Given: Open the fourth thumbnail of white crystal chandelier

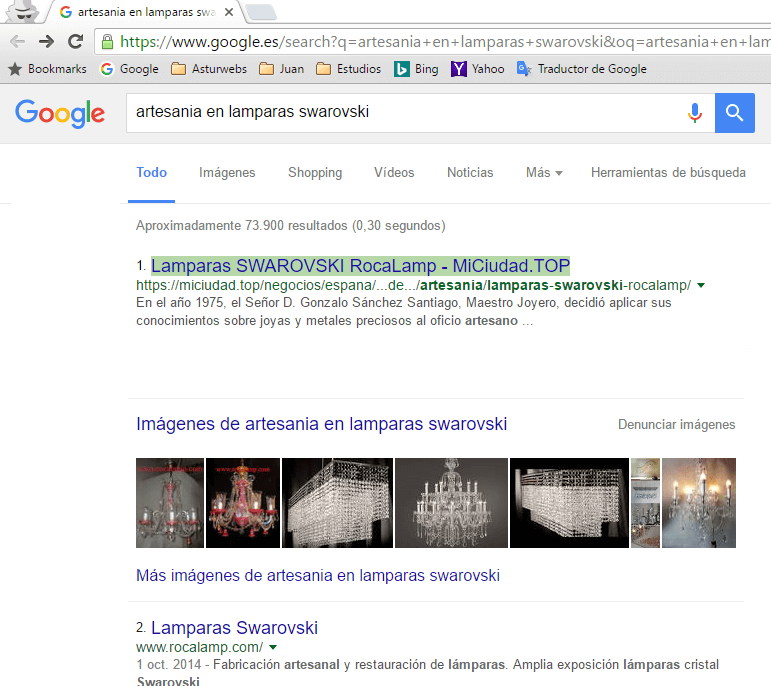Looking at the screenshot, I should click(451, 503).
